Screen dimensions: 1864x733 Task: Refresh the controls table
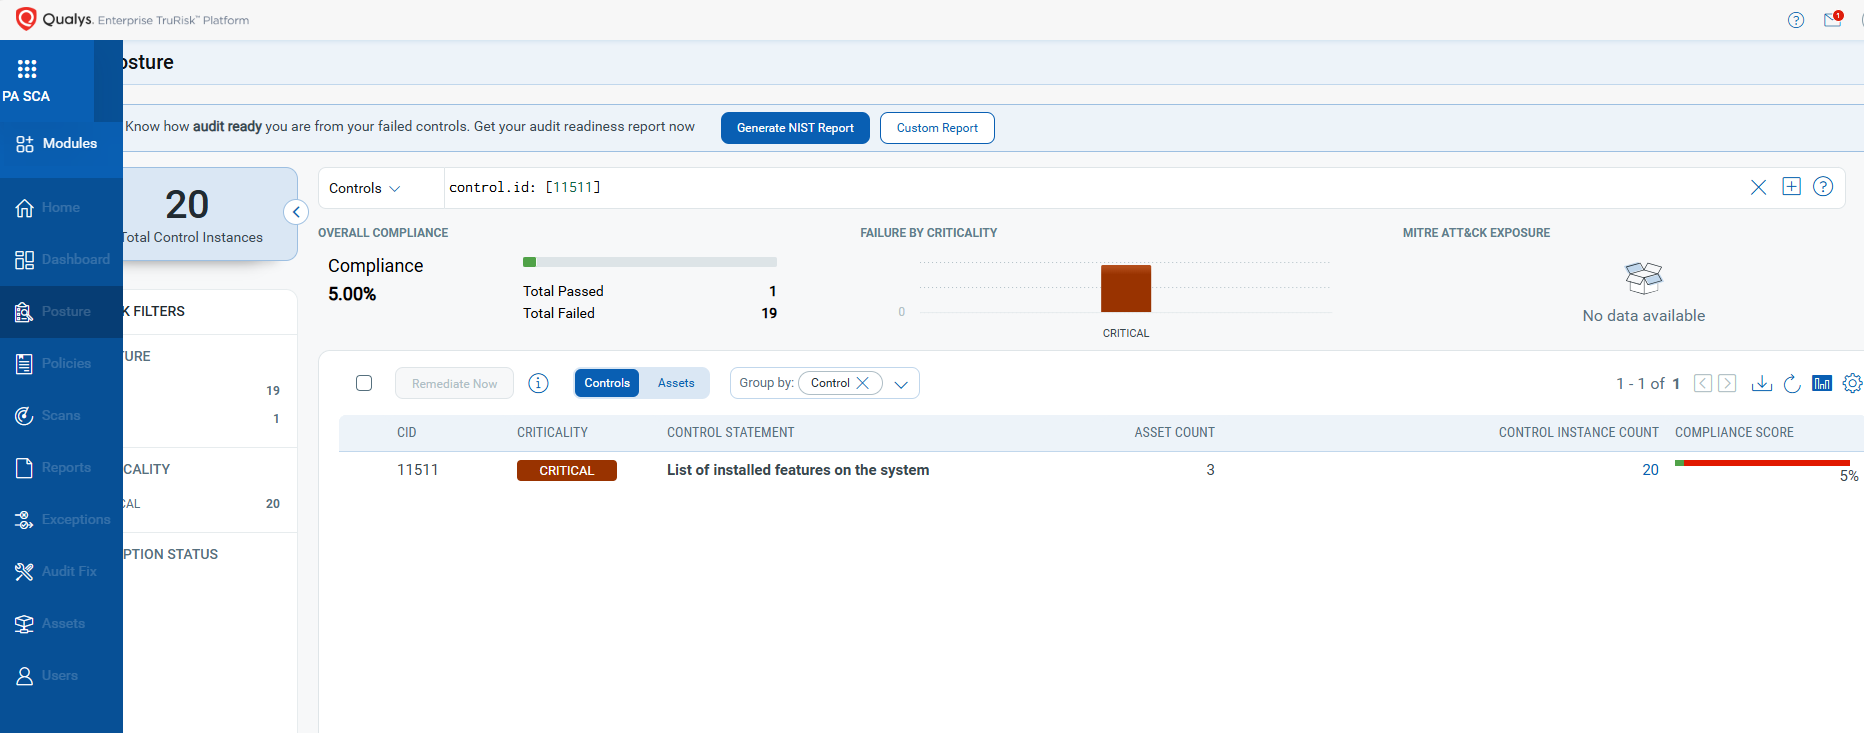click(x=1792, y=383)
